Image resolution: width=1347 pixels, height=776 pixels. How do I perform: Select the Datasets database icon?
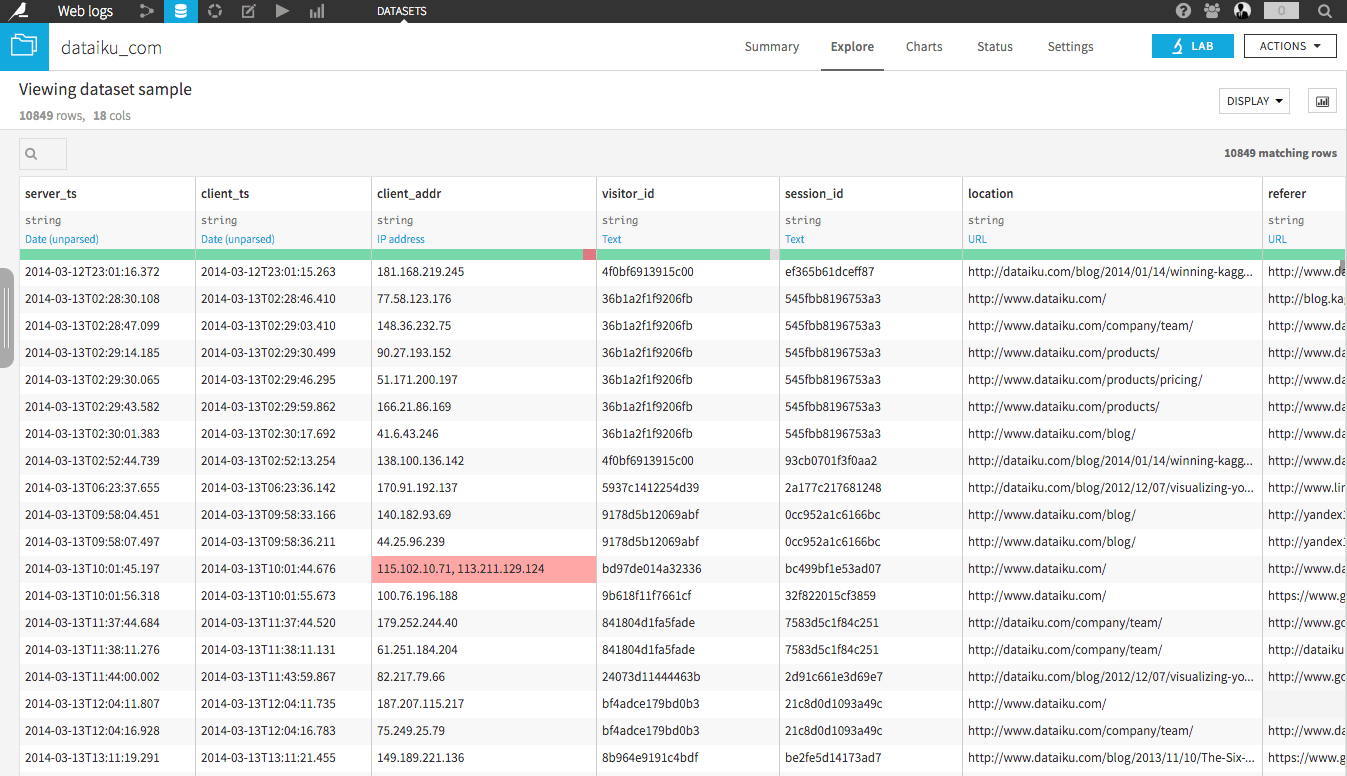click(x=181, y=11)
